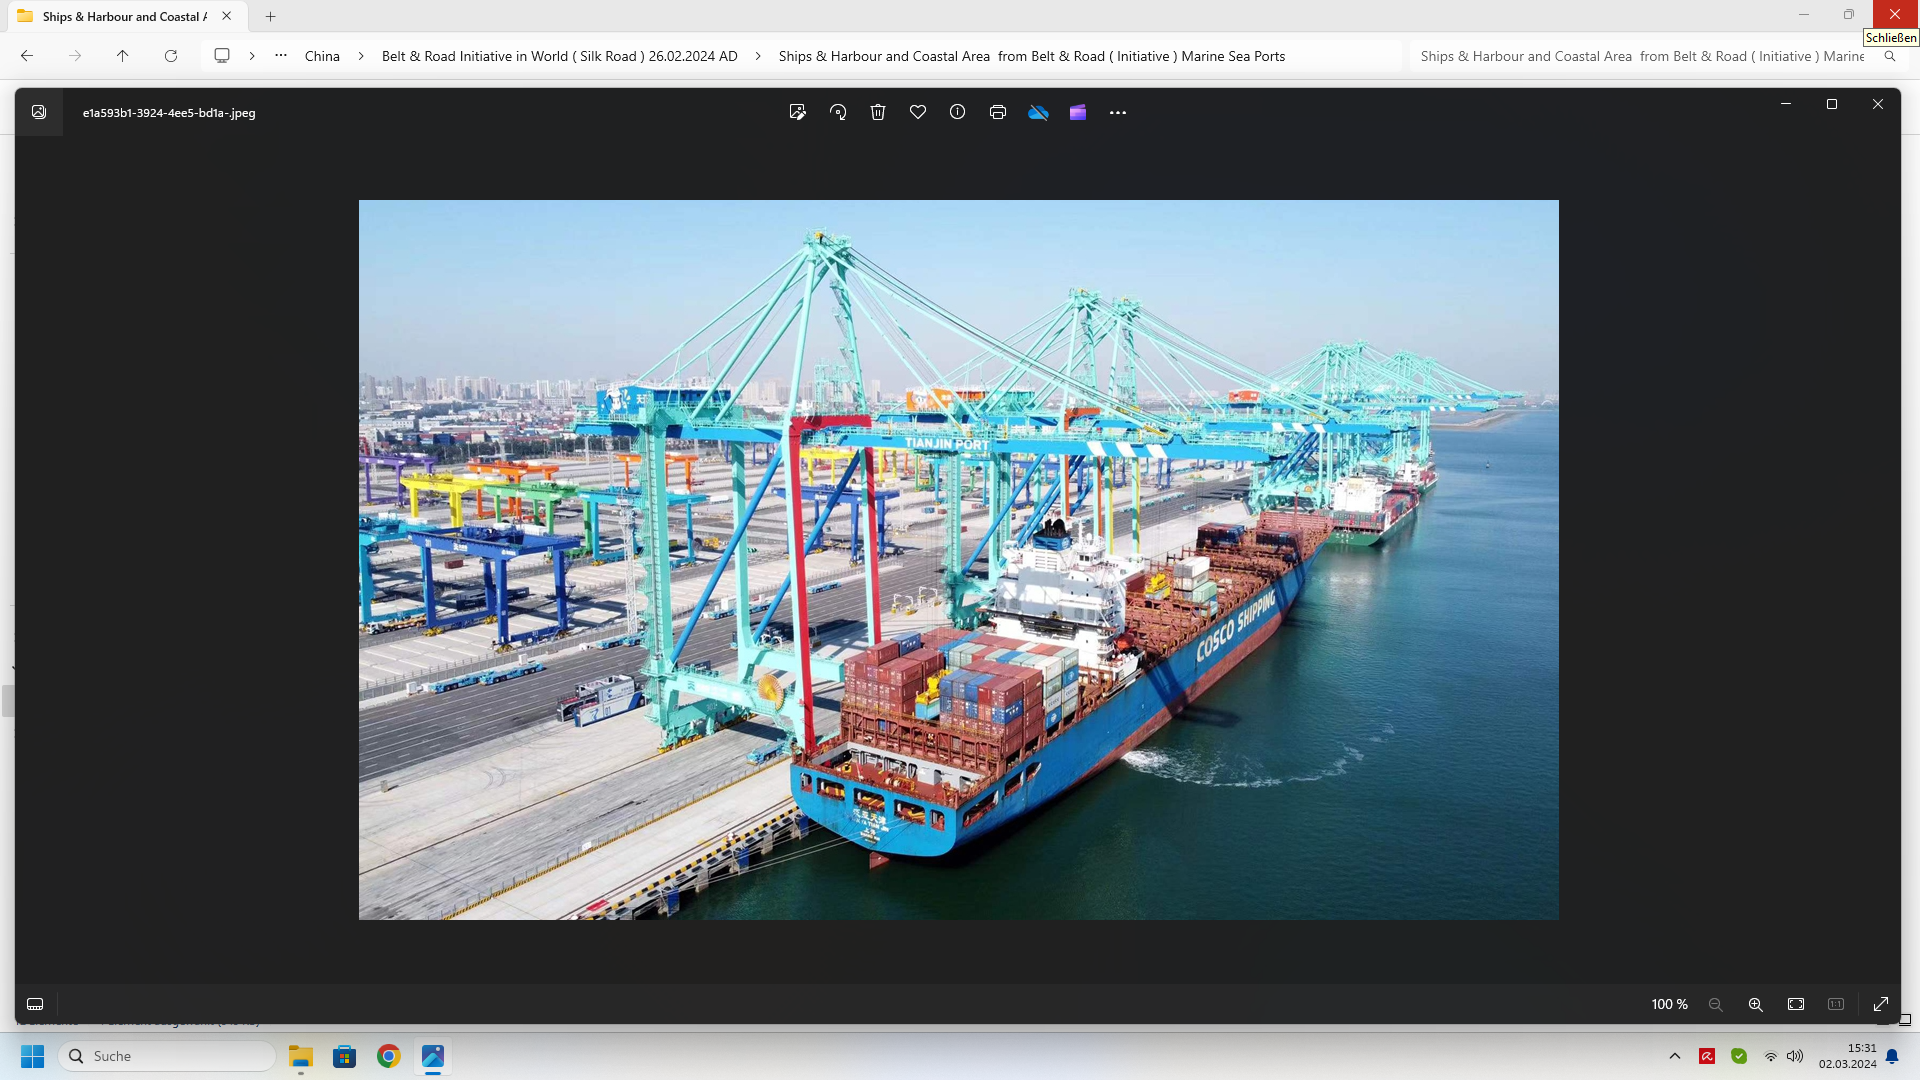Screen dimensions: 1920x1080
Task: Close the Ships & Harbour Explorer tab
Action: pyautogui.click(x=227, y=16)
